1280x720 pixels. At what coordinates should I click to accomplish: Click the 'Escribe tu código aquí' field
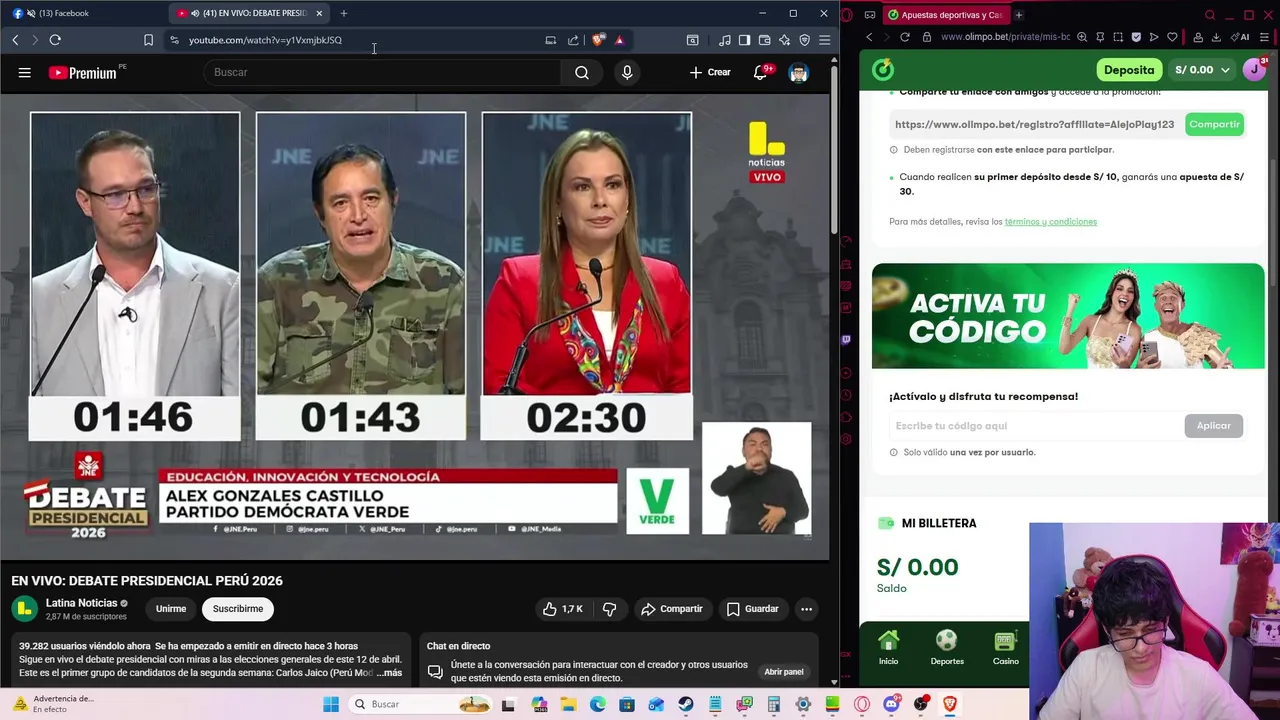[x=1034, y=426]
